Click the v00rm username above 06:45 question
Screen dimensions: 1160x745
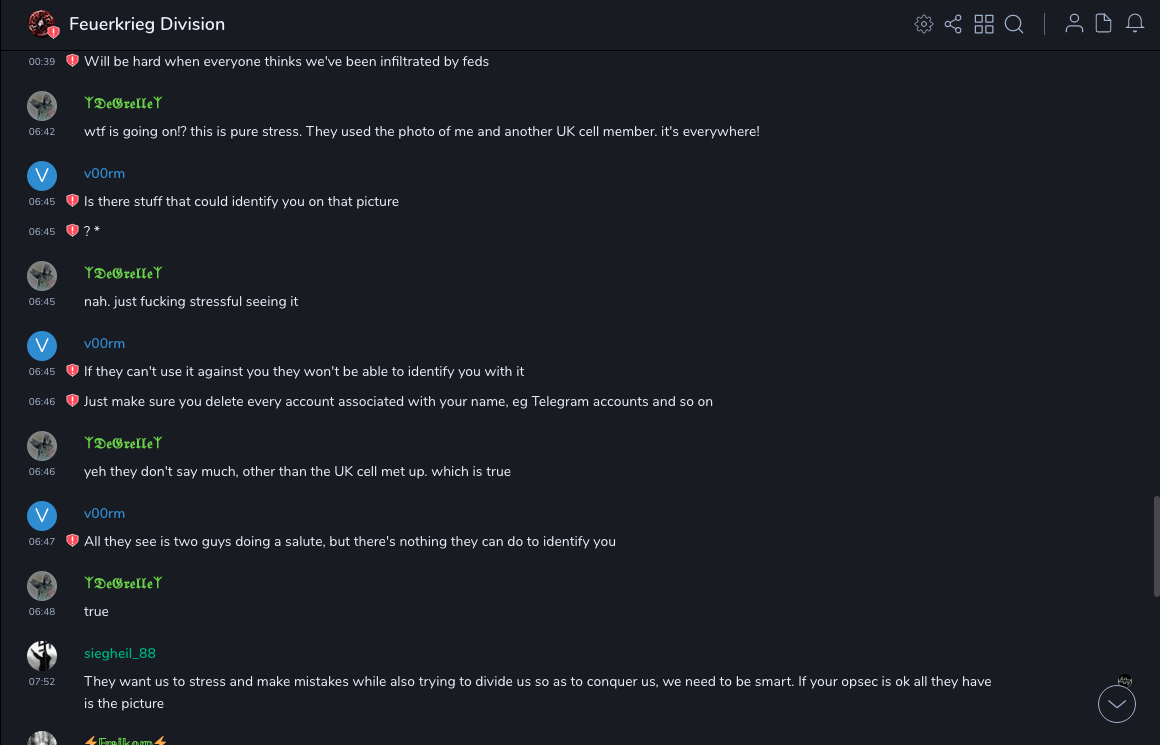[x=104, y=174]
